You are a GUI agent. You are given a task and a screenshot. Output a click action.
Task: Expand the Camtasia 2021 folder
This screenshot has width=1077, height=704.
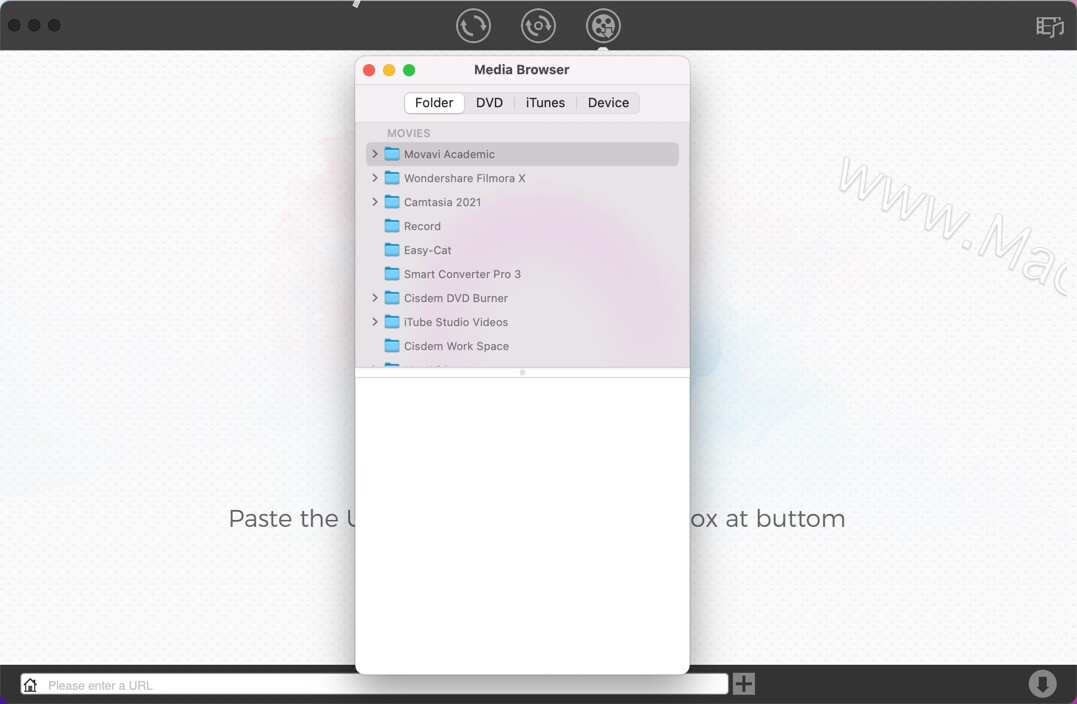point(374,202)
